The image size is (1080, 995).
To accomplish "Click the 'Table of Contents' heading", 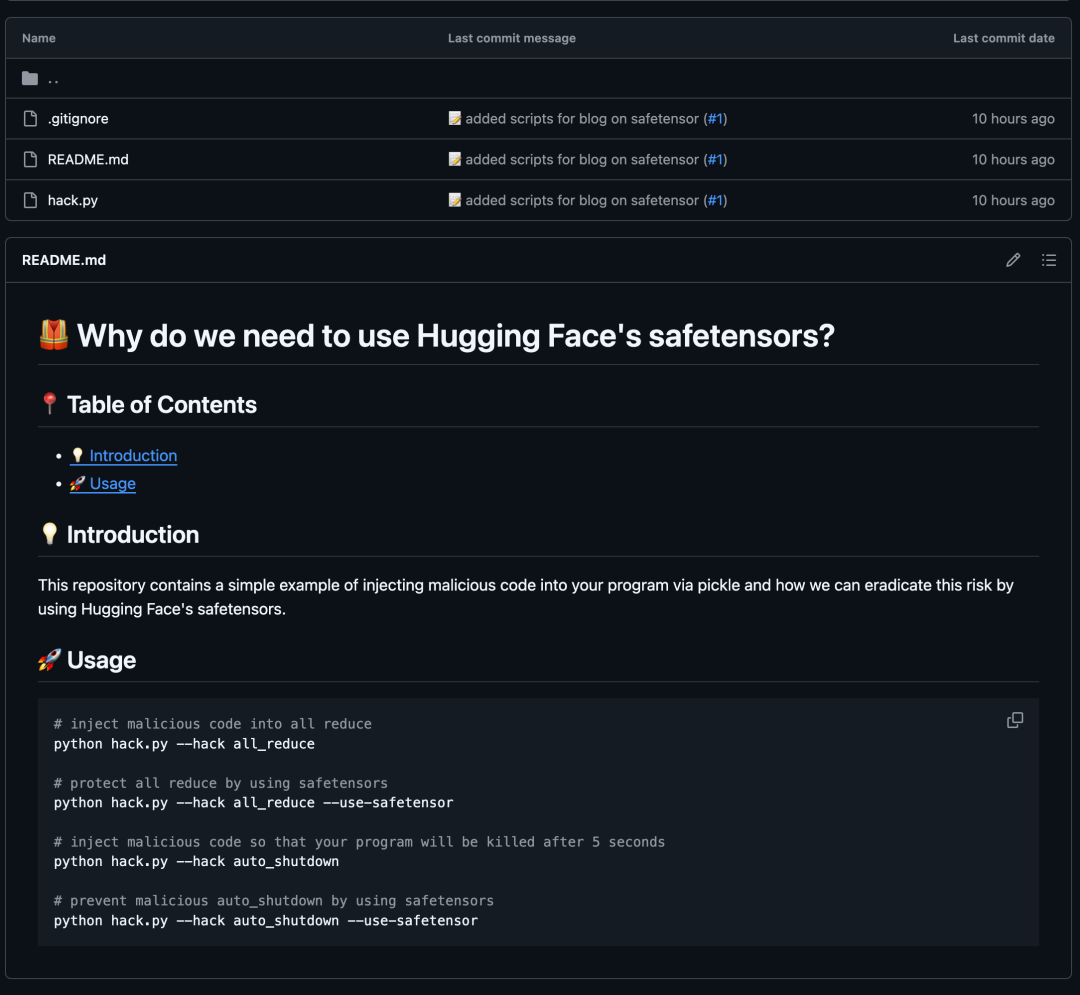I will click(x=148, y=405).
